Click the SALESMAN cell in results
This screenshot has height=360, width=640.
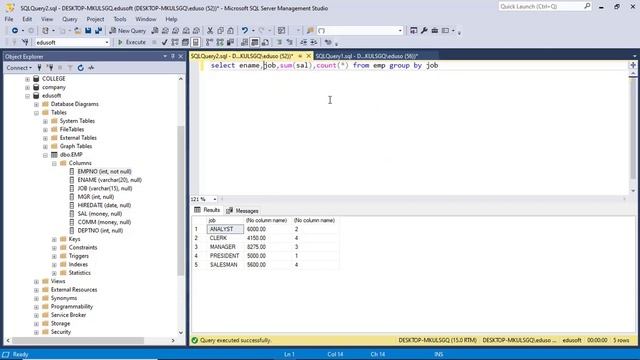(x=225, y=265)
